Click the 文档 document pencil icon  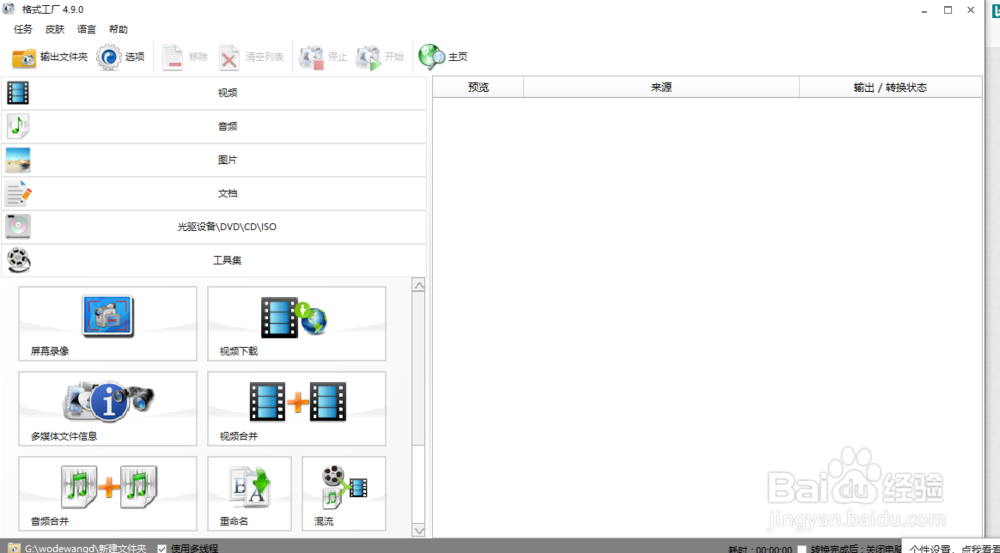coord(18,193)
